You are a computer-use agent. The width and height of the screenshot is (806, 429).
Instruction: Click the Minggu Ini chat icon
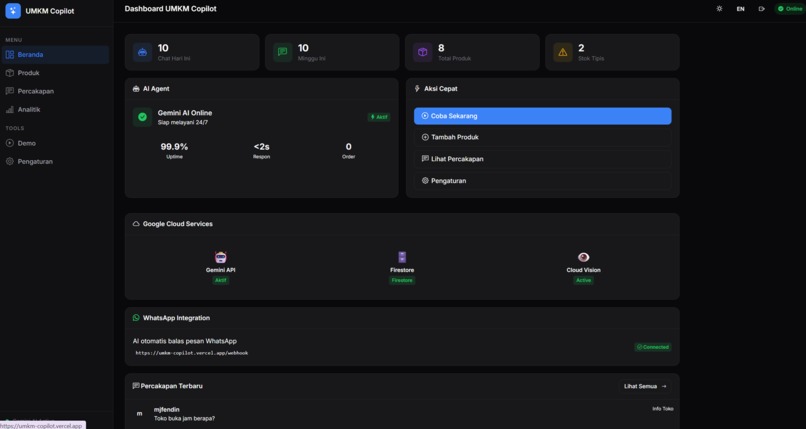(x=283, y=52)
